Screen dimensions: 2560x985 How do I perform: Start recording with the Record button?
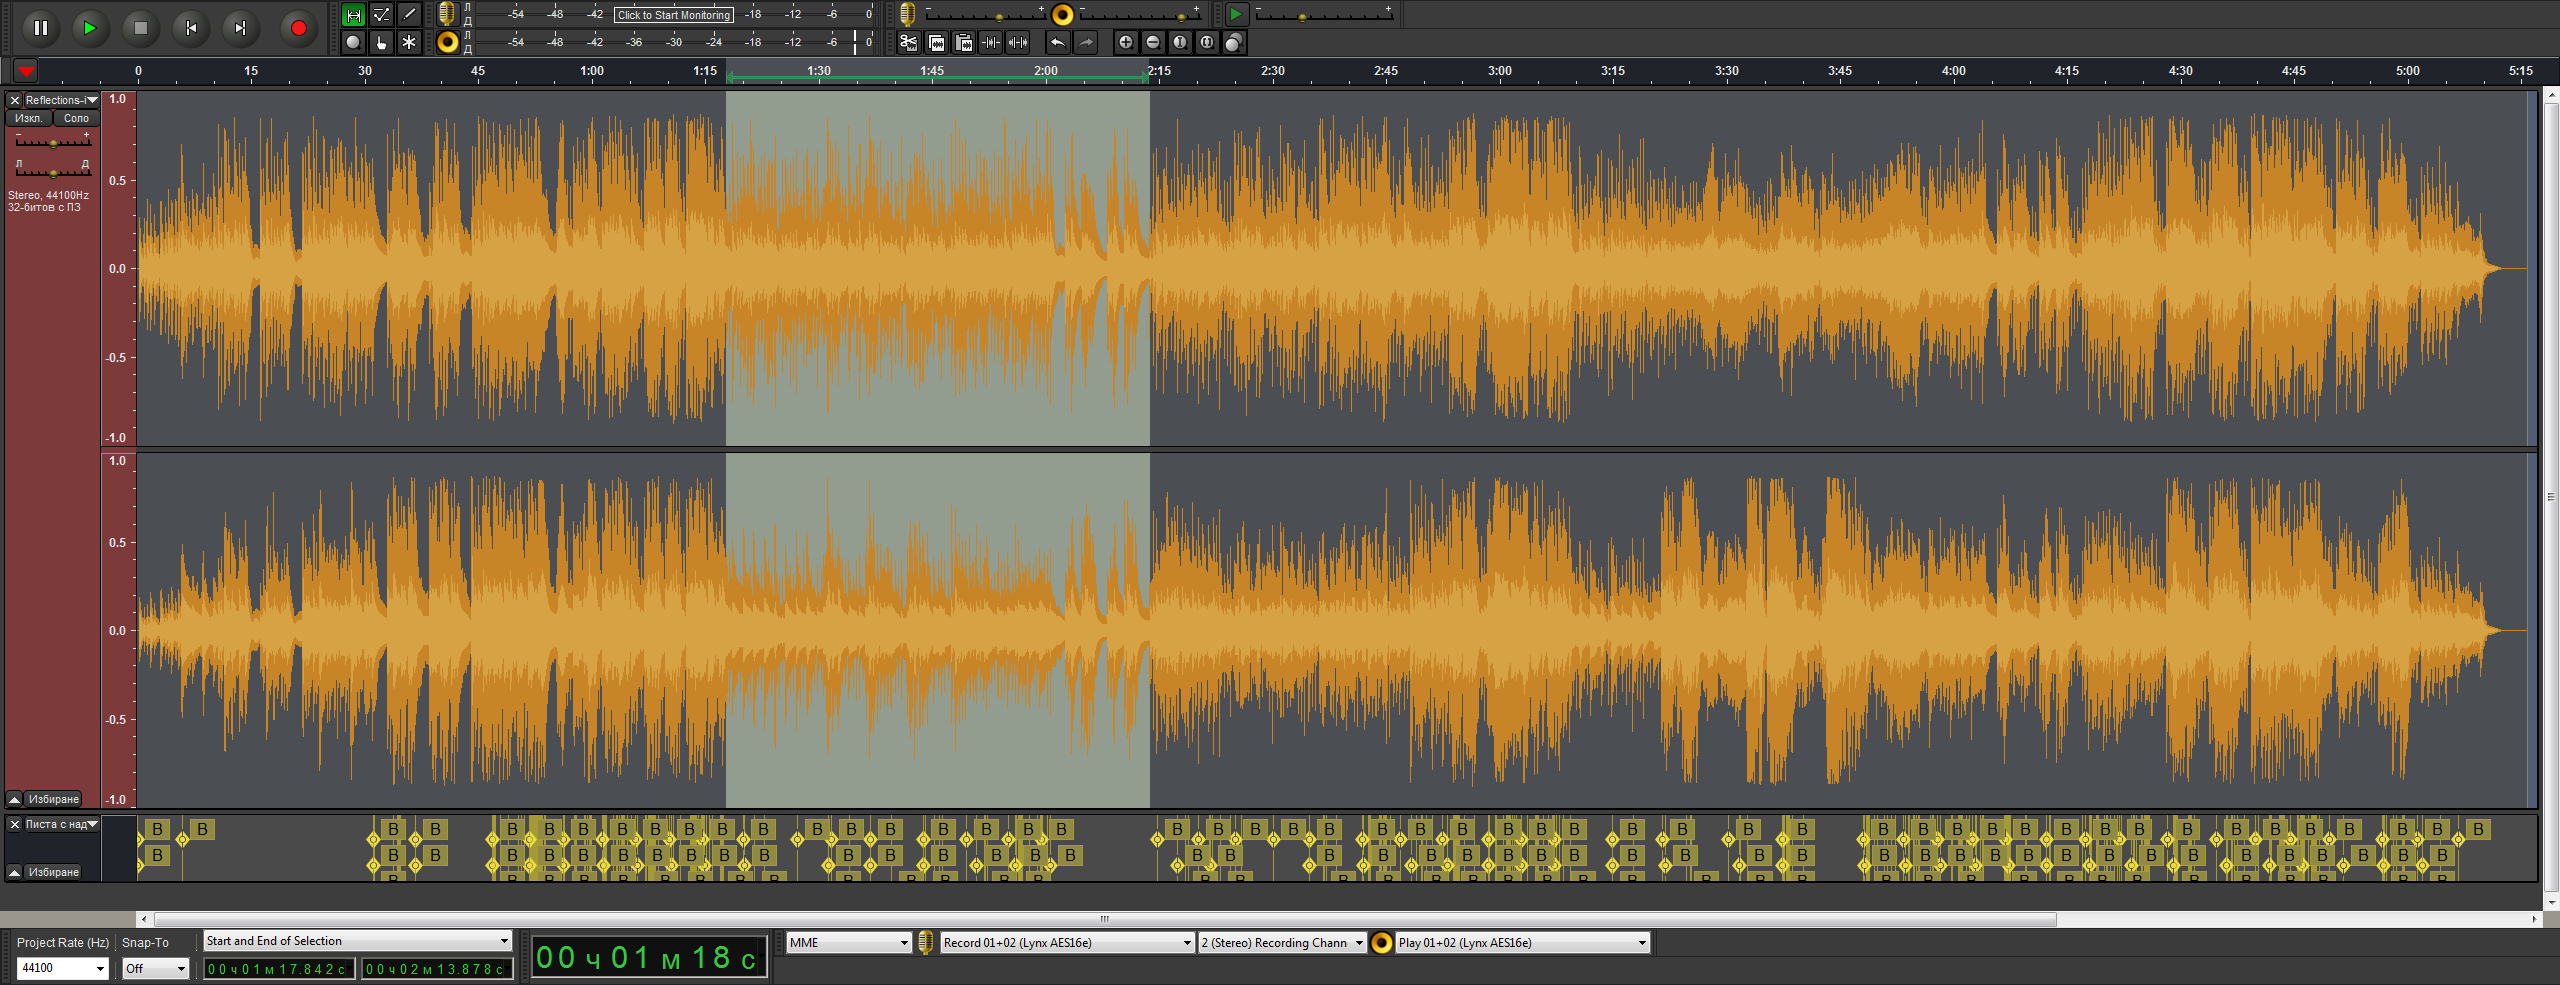[298, 28]
